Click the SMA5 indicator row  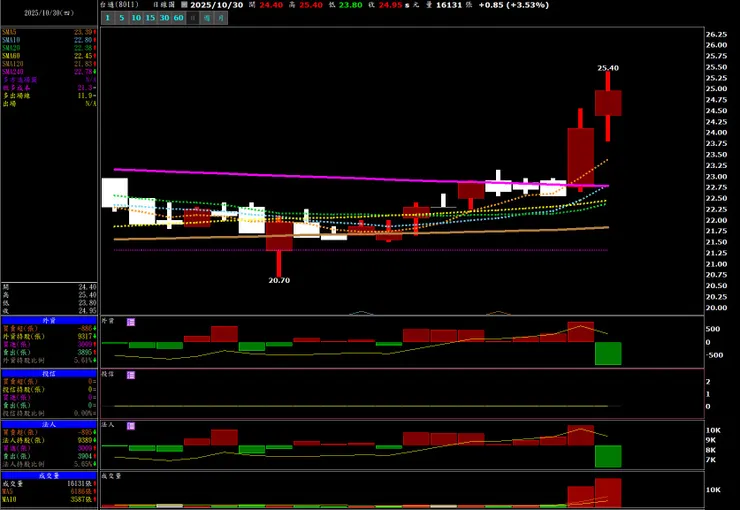tap(49, 32)
